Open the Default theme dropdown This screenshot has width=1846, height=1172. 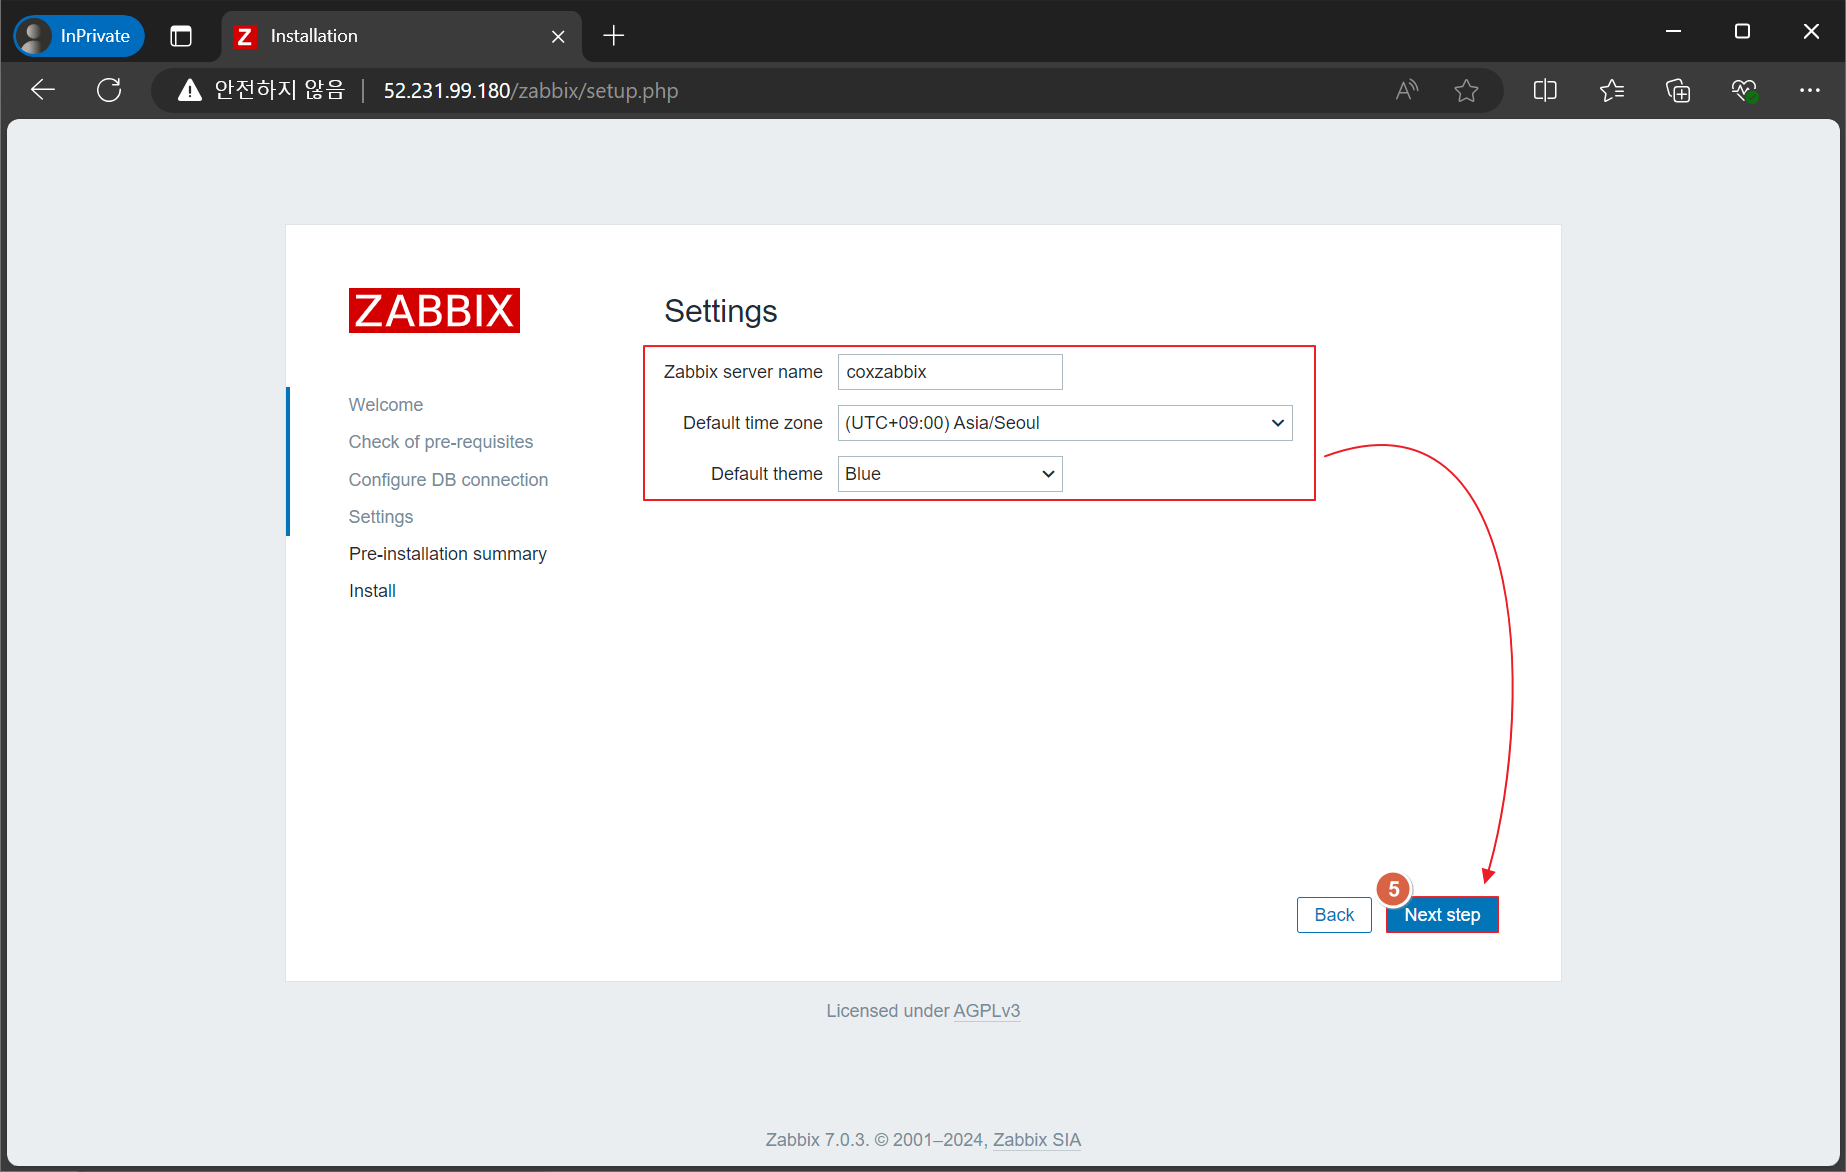pyautogui.click(x=950, y=474)
